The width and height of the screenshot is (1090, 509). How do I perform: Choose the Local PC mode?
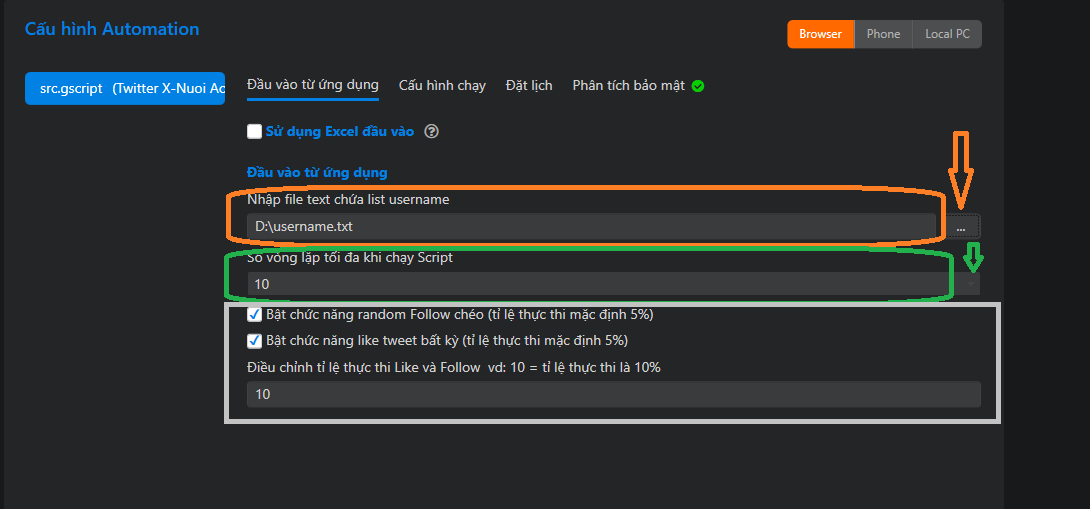click(947, 34)
